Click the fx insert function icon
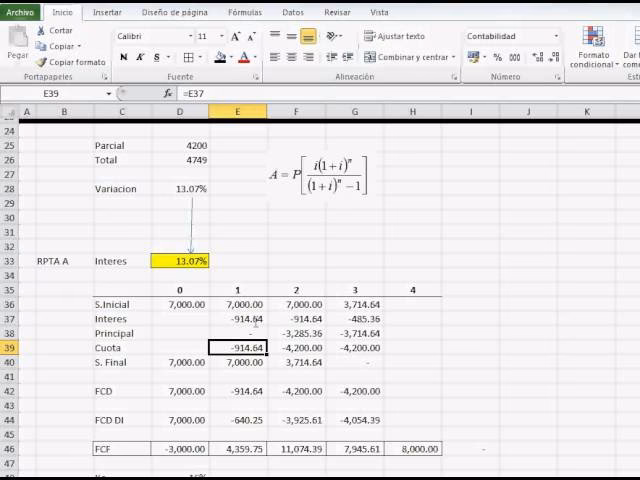This screenshot has height=480, width=640. (x=168, y=93)
